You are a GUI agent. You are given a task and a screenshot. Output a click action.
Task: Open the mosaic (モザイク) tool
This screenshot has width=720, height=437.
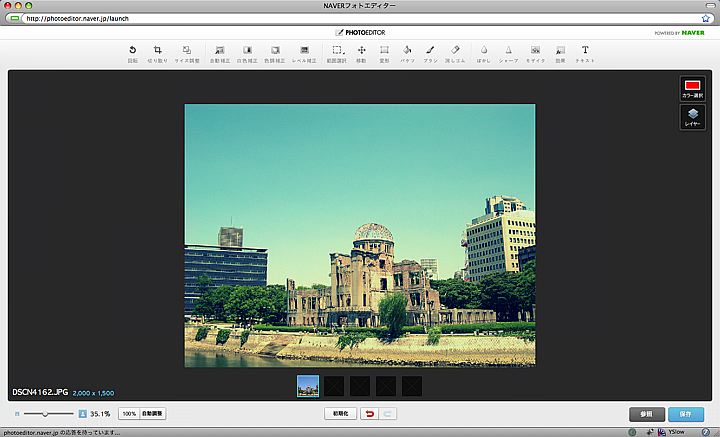pos(536,52)
